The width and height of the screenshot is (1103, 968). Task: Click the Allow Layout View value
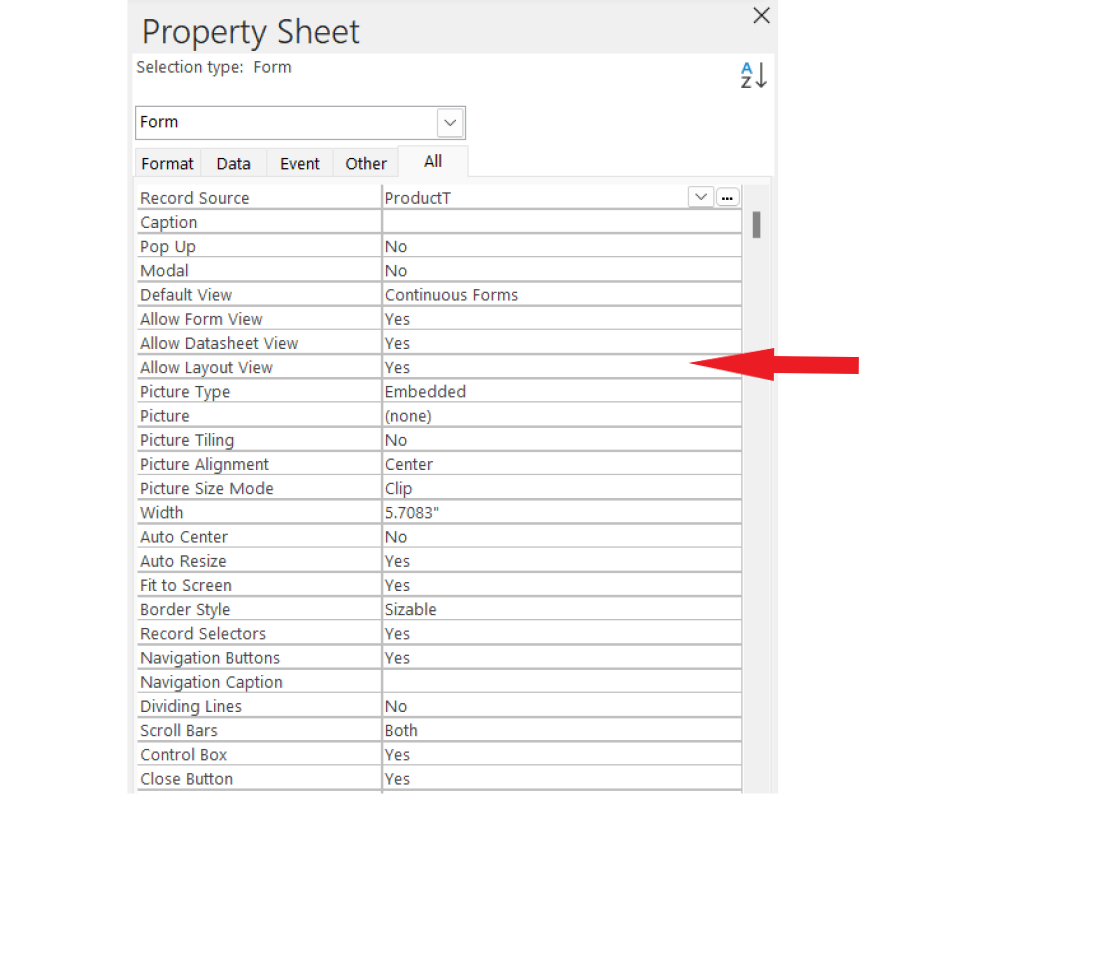[x=560, y=368]
